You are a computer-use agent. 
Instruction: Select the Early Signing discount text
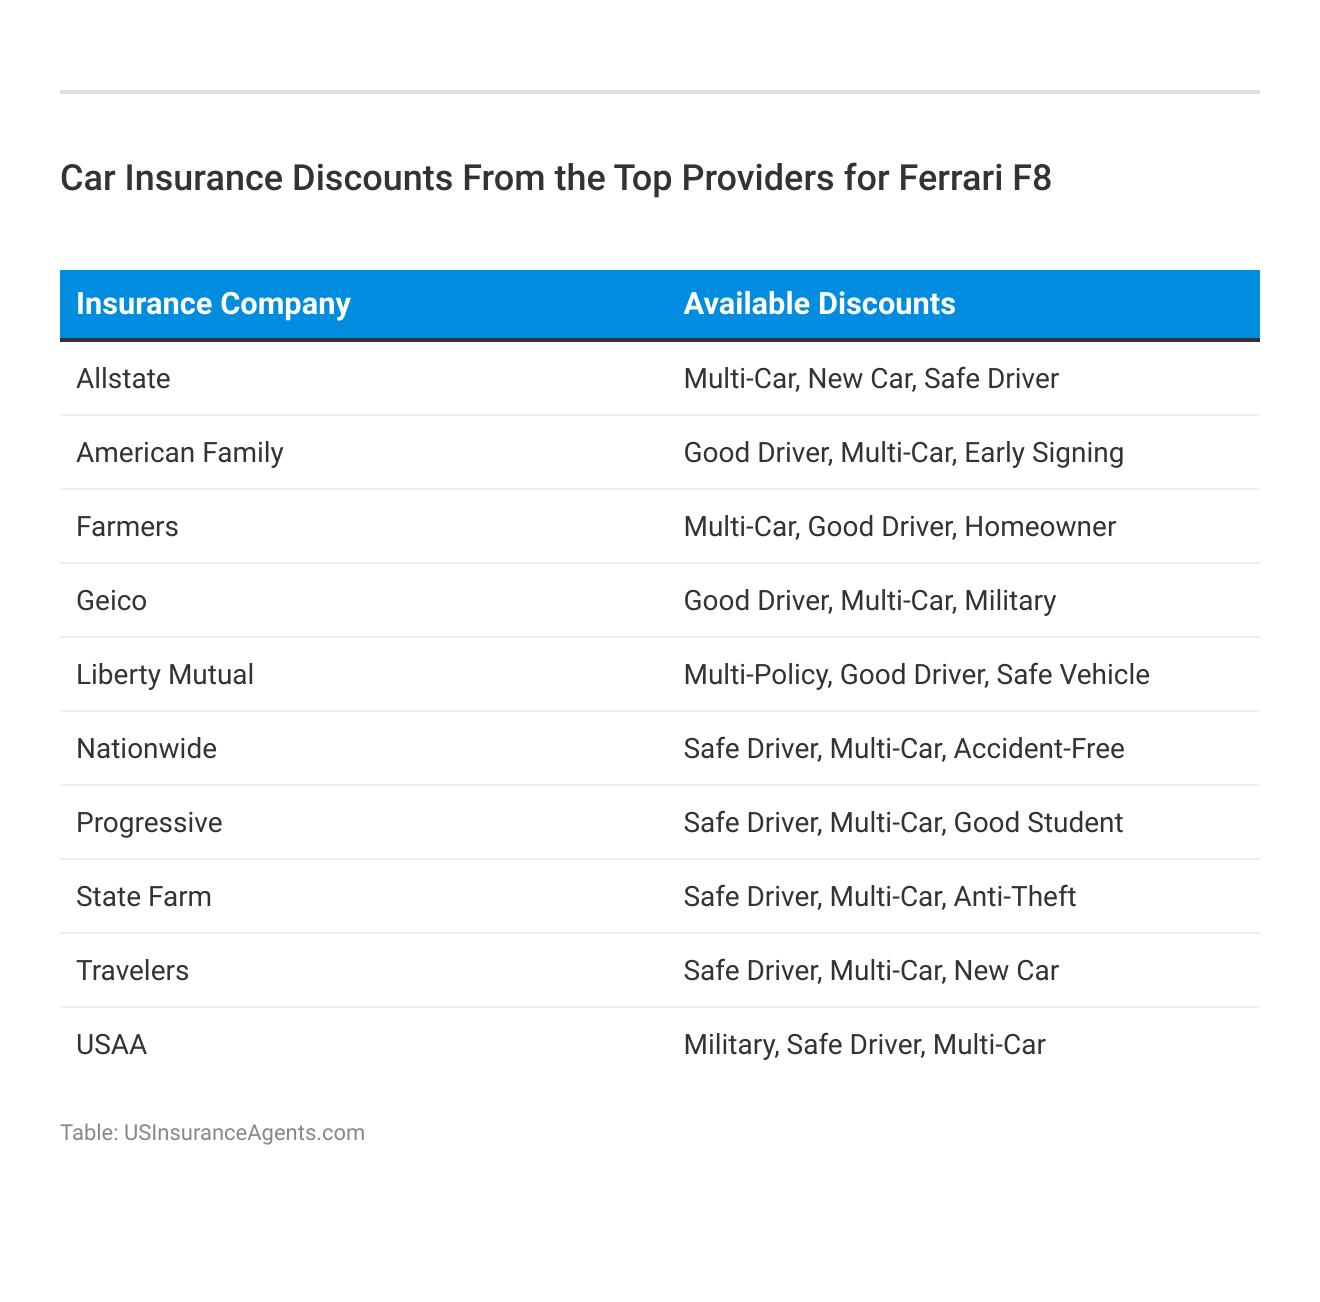pyautogui.click(x=1044, y=453)
